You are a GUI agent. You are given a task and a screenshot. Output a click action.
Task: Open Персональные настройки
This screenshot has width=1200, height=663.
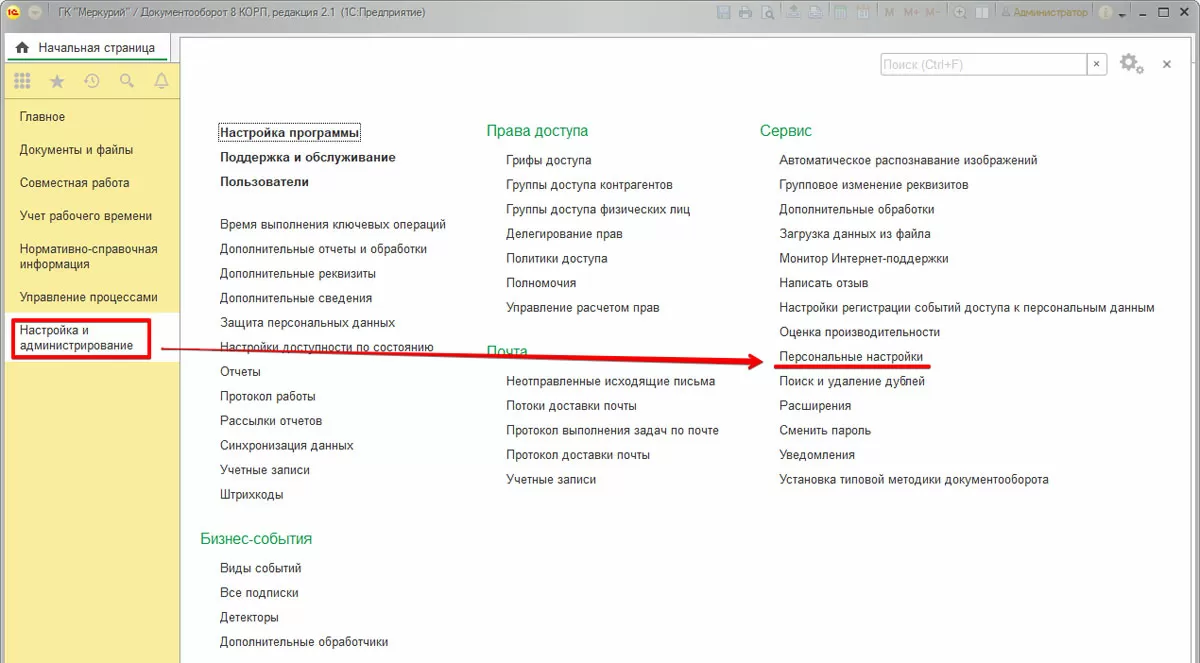click(x=852, y=356)
